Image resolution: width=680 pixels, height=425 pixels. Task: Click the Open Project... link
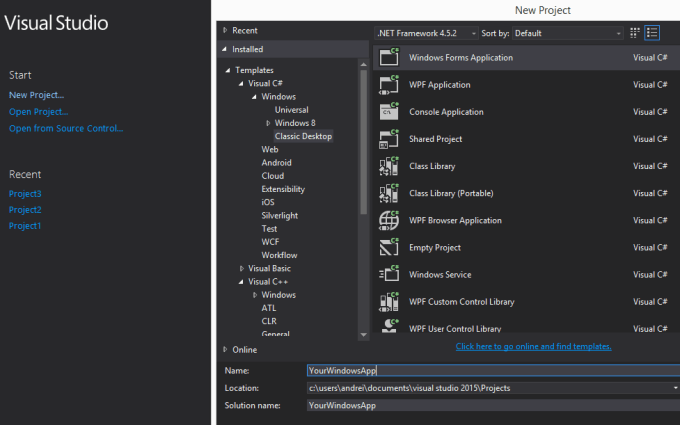(39, 112)
